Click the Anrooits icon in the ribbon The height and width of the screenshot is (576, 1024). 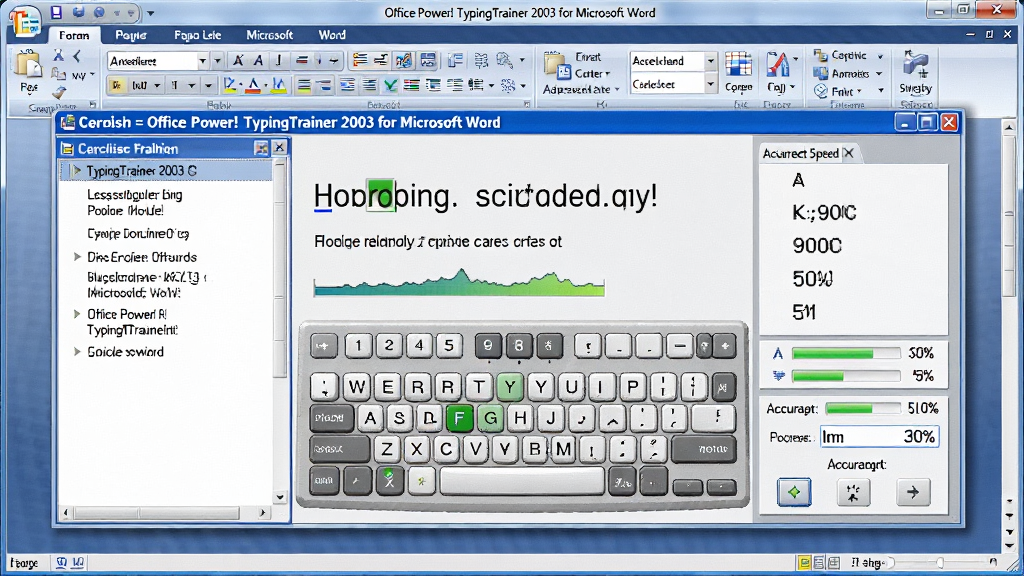click(x=821, y=73)
